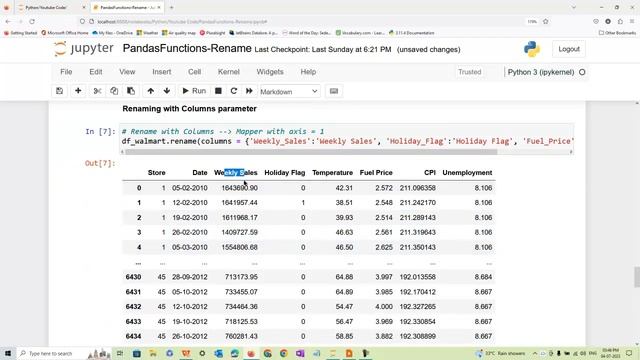640x360 pixels.
Task: Insert cell below with plus icon
Action: (x=78, y=91)
